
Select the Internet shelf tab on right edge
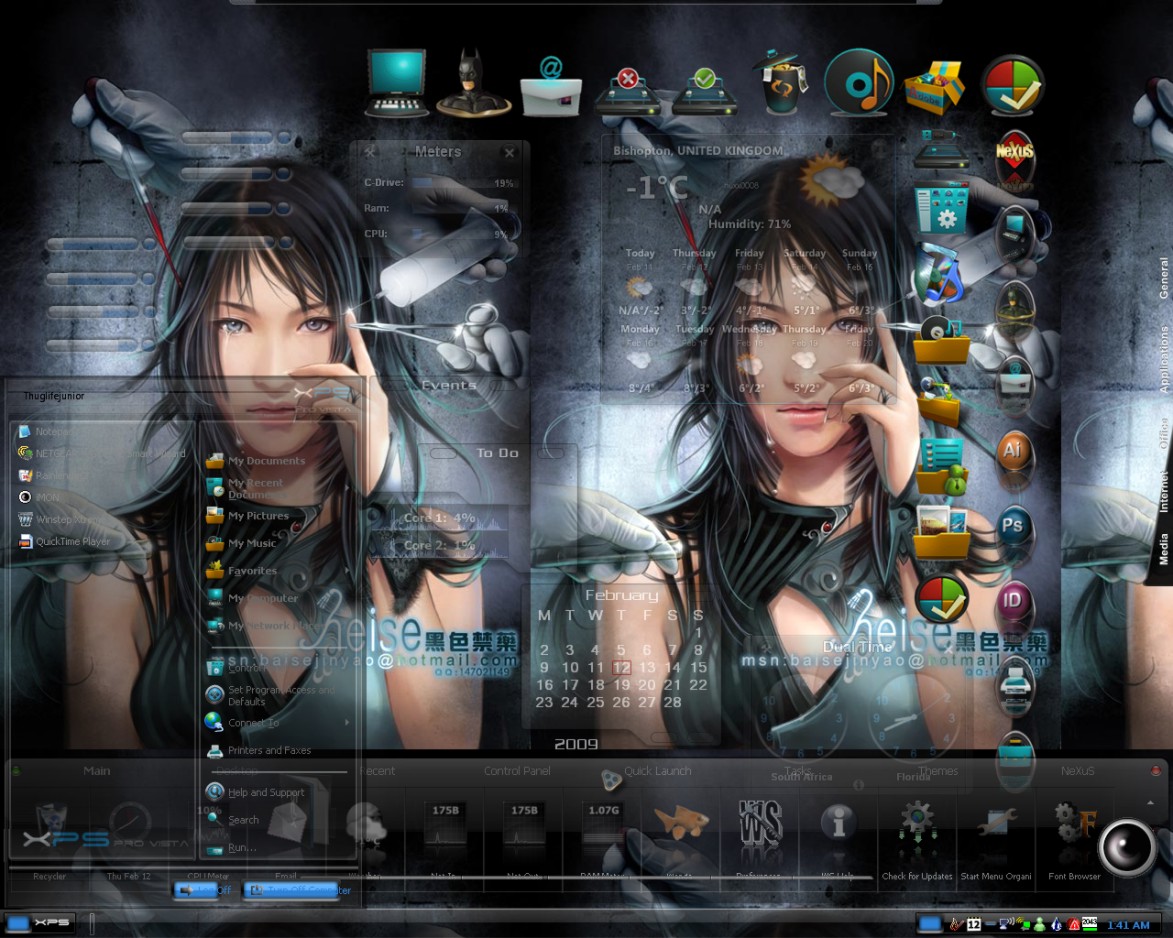tap(1163, 491)
